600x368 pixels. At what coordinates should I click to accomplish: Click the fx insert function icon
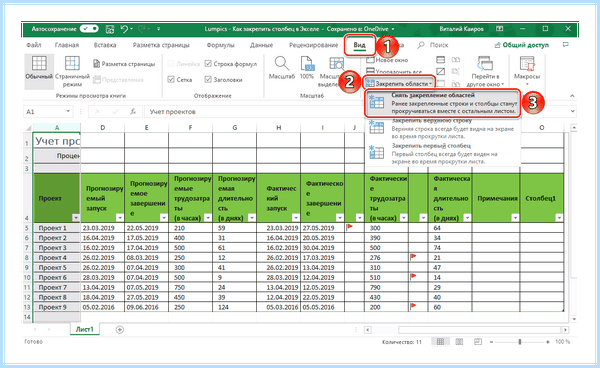click(133, 112)
